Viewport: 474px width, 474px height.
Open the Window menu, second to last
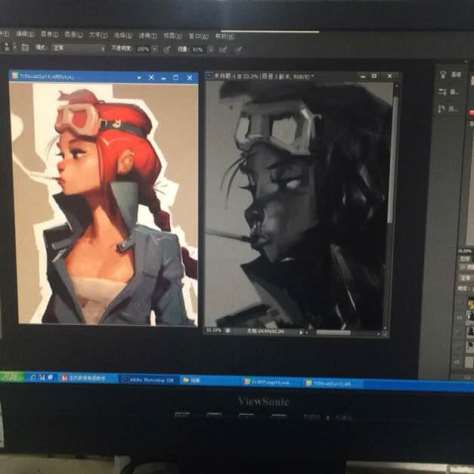pos(199,36)
